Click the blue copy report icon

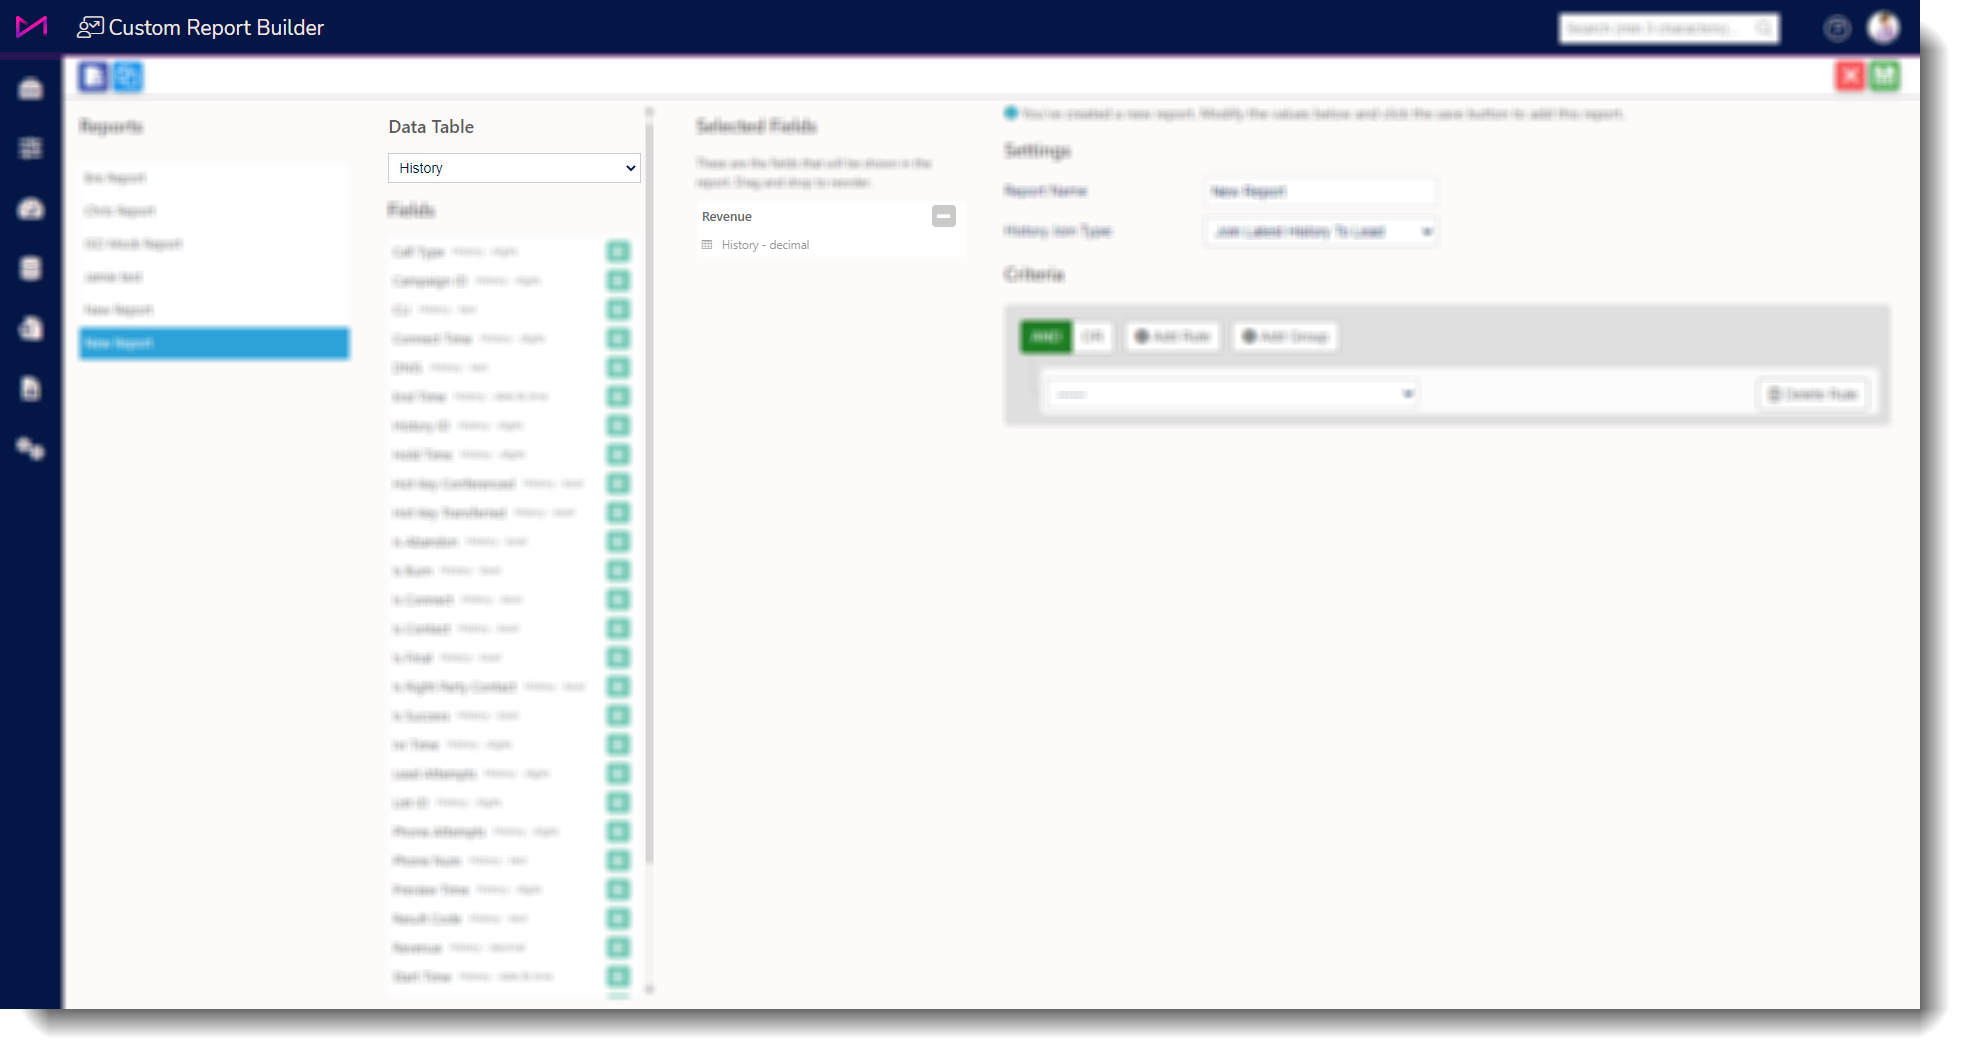128,77
